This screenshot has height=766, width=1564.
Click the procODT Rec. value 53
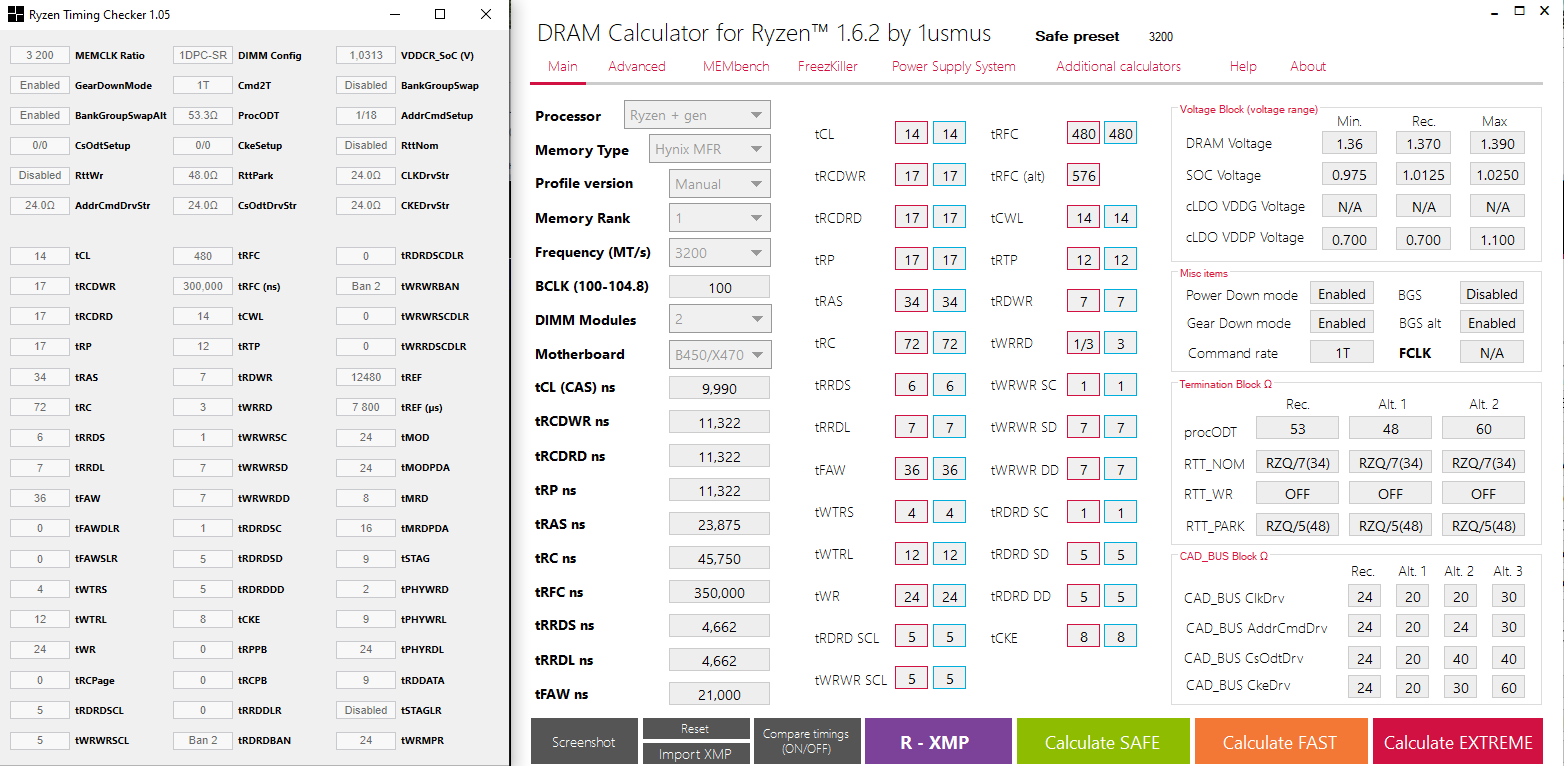(1298, 429)
